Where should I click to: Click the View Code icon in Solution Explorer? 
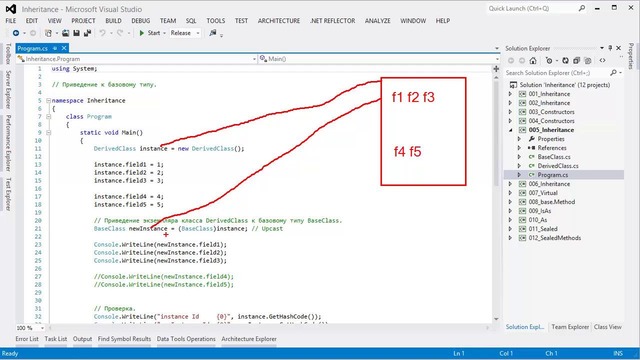click(x=602, y=61)
